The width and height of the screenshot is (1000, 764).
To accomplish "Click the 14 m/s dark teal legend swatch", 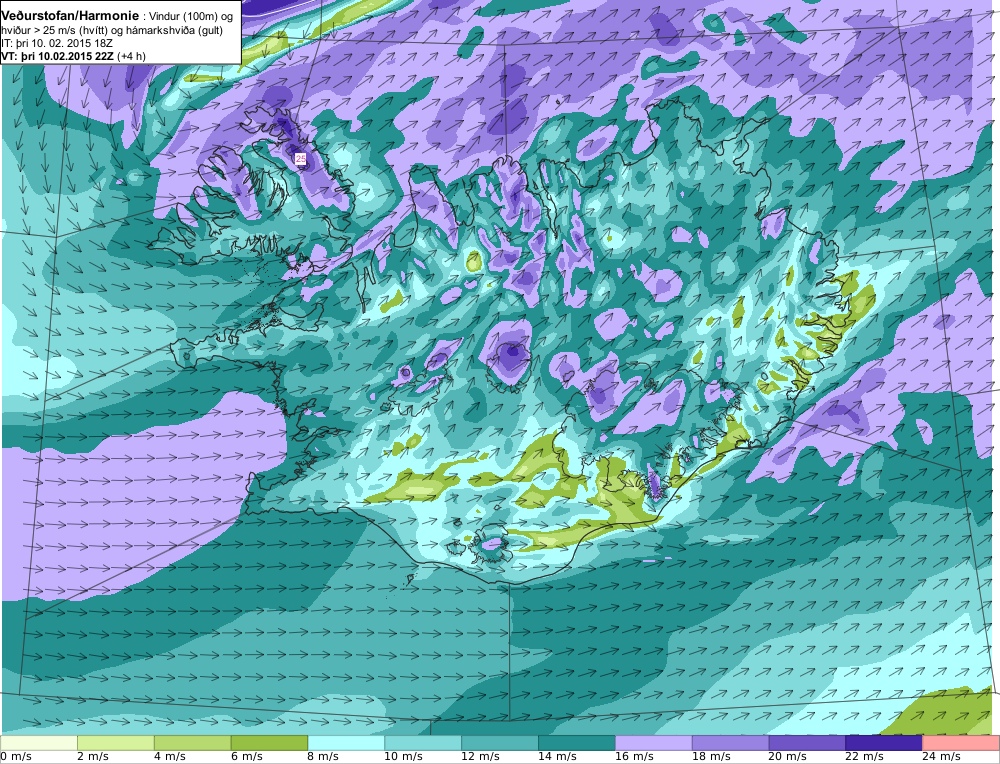I will (577, 743).
